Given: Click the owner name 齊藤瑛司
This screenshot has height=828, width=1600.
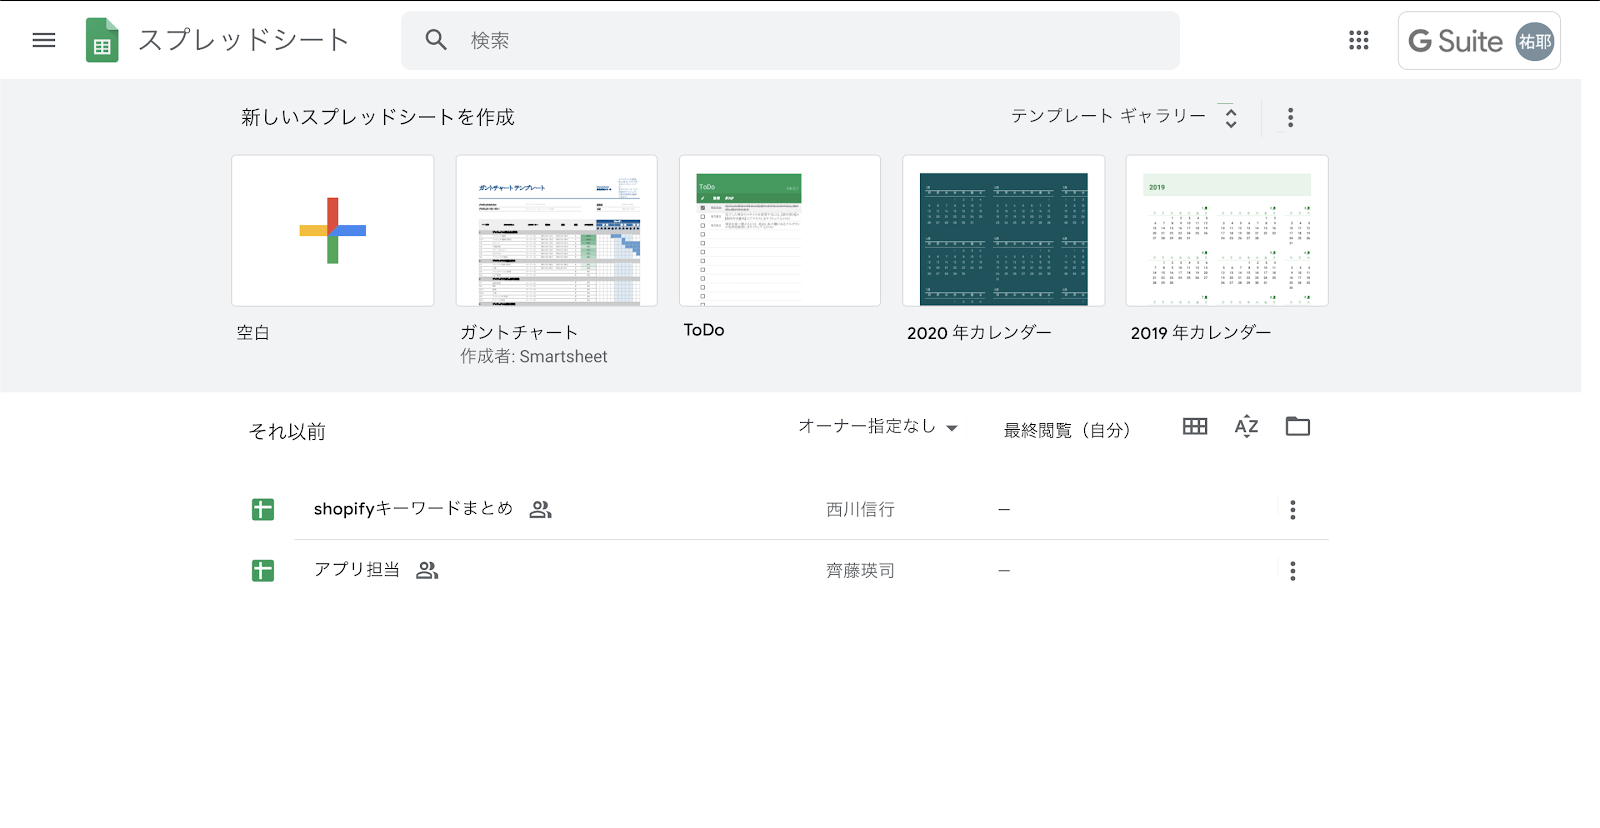Looking at the screenshot, I should [860, 570].
